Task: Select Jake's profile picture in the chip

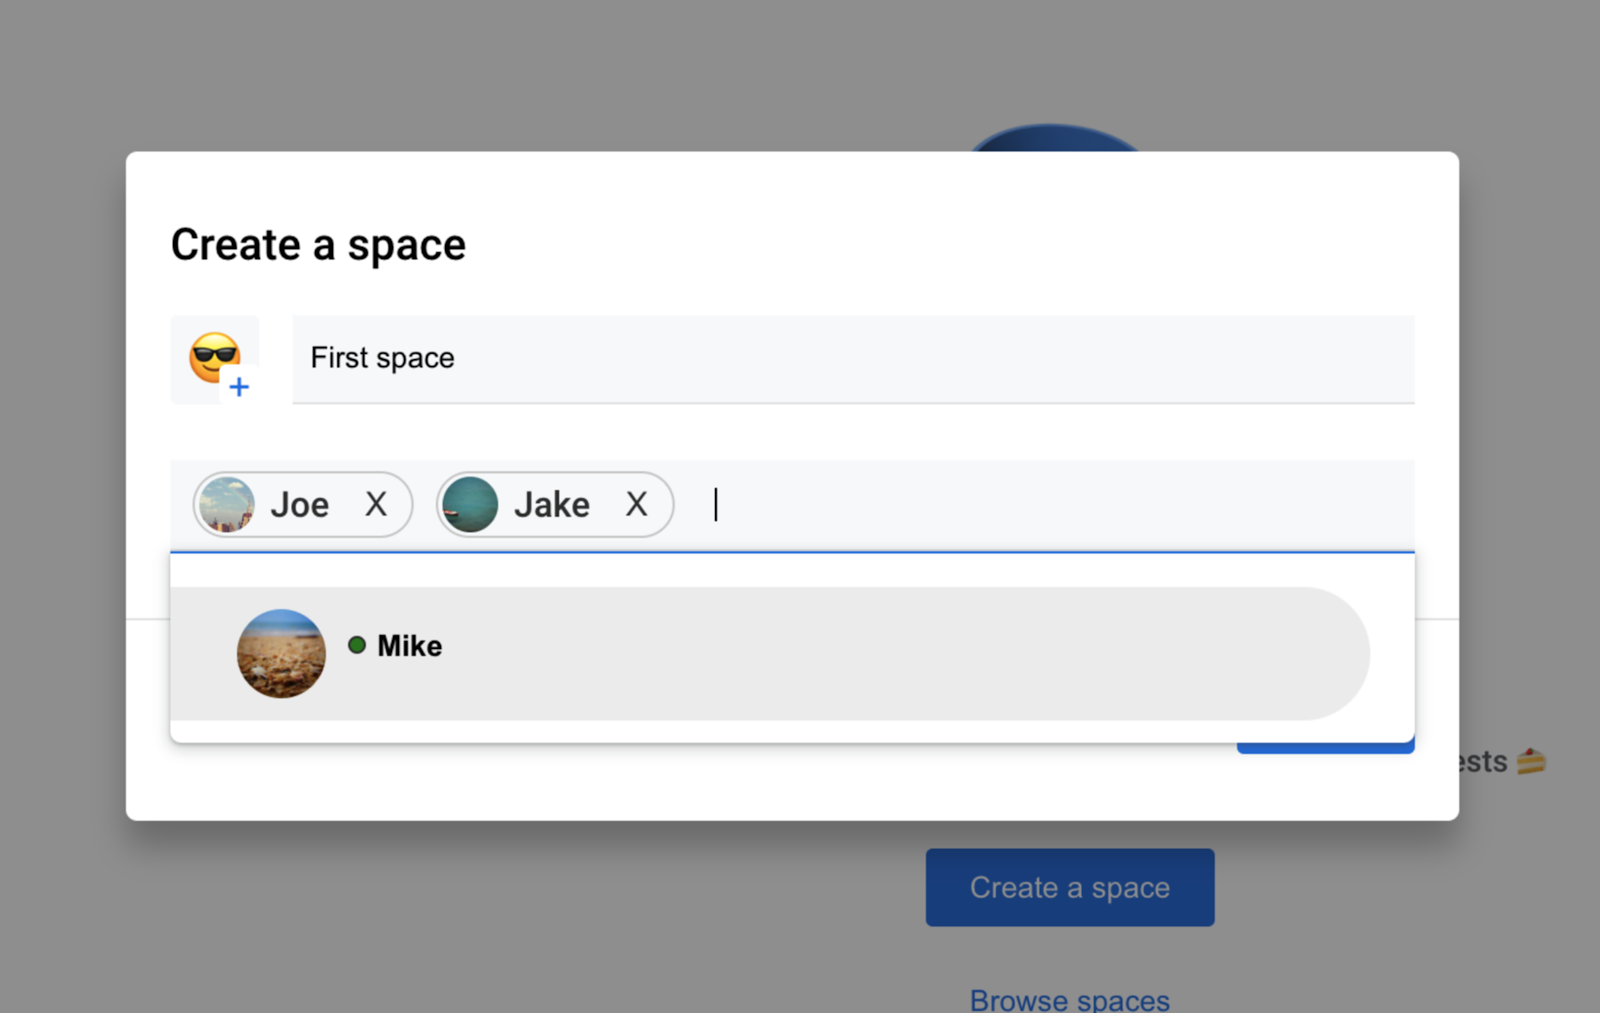Action: point(470,504)
